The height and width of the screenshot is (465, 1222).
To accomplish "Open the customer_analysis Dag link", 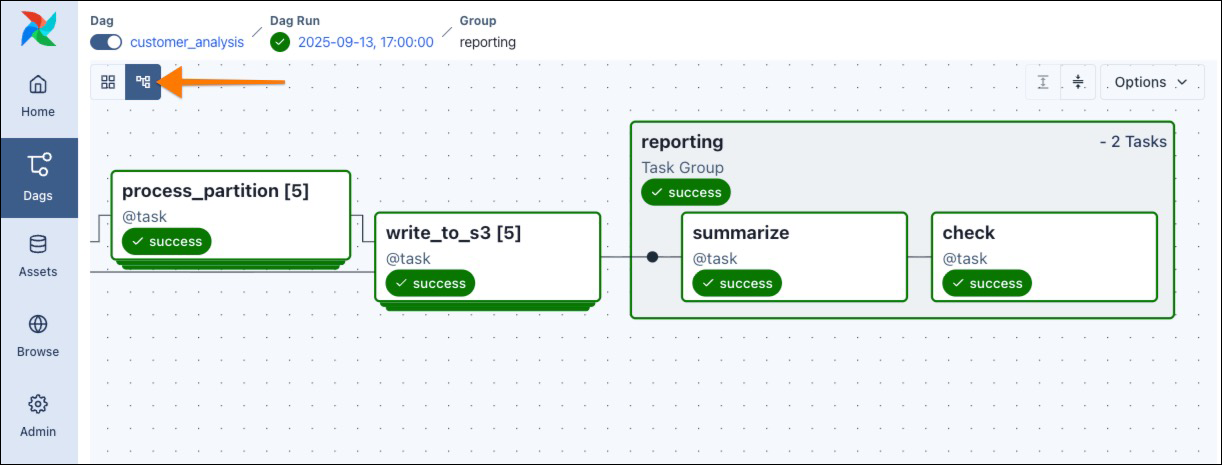I will coord(187,42).
